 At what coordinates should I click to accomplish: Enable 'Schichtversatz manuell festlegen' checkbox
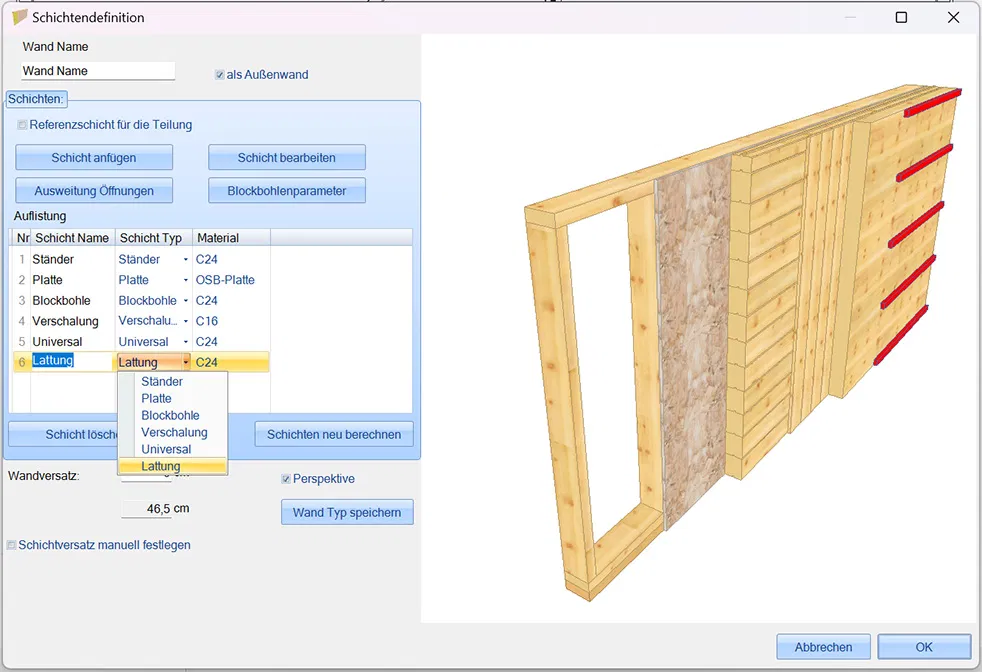(x=12, y=545)
